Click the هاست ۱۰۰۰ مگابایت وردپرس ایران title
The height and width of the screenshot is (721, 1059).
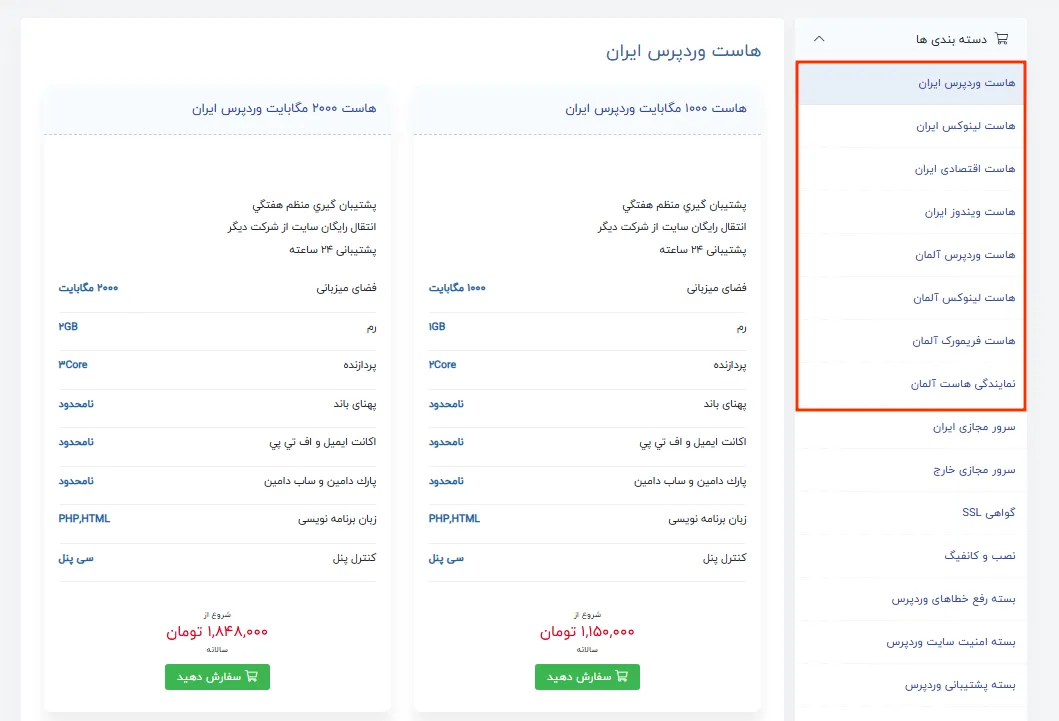656,108
